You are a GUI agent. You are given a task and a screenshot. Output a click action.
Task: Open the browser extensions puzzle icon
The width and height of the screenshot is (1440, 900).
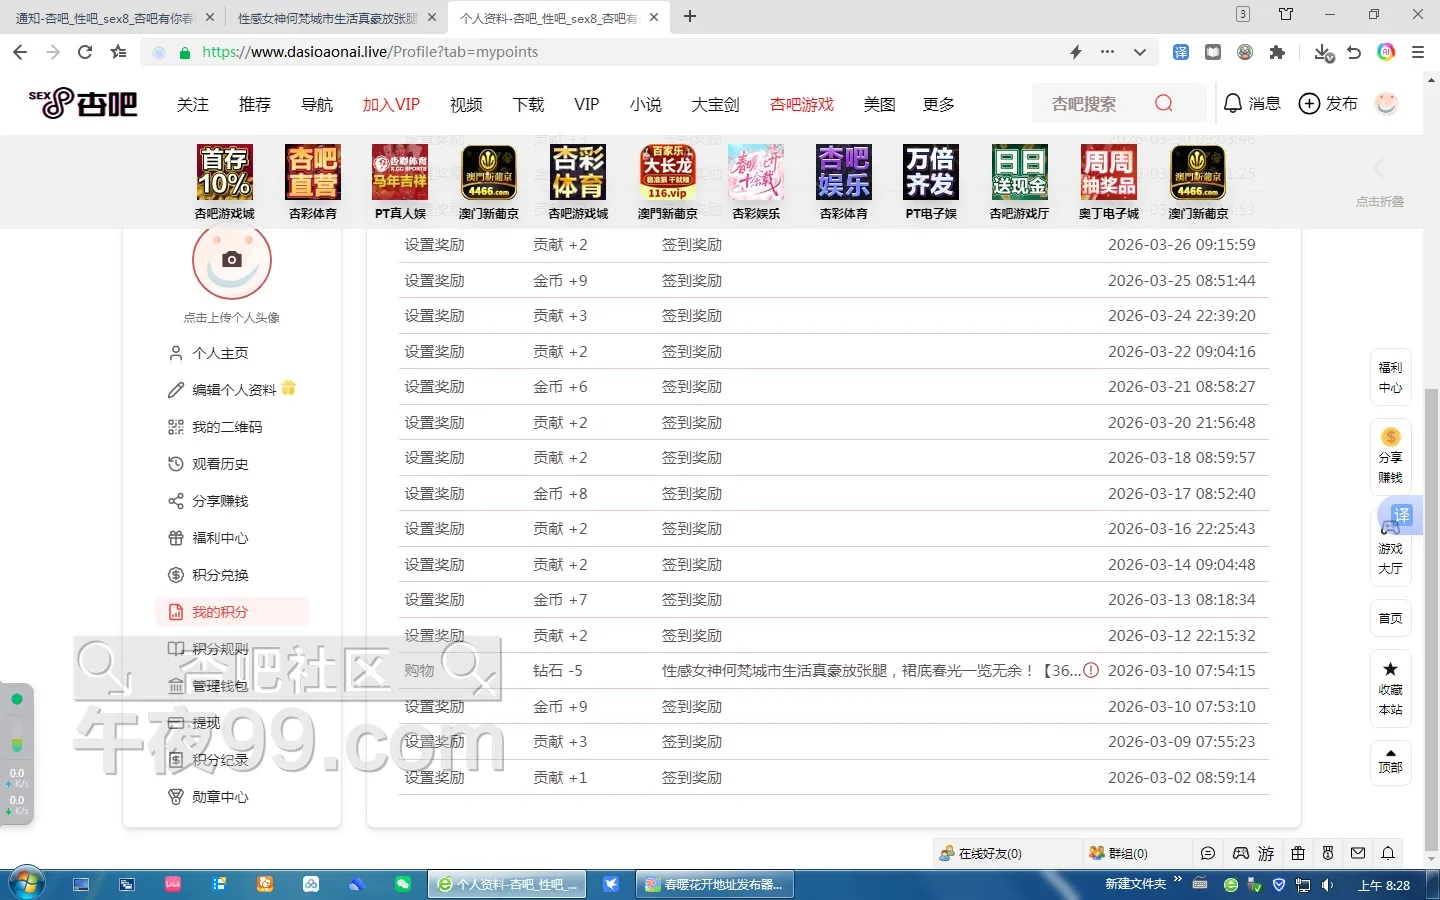pyautogui.click(x=1277, y=52)
